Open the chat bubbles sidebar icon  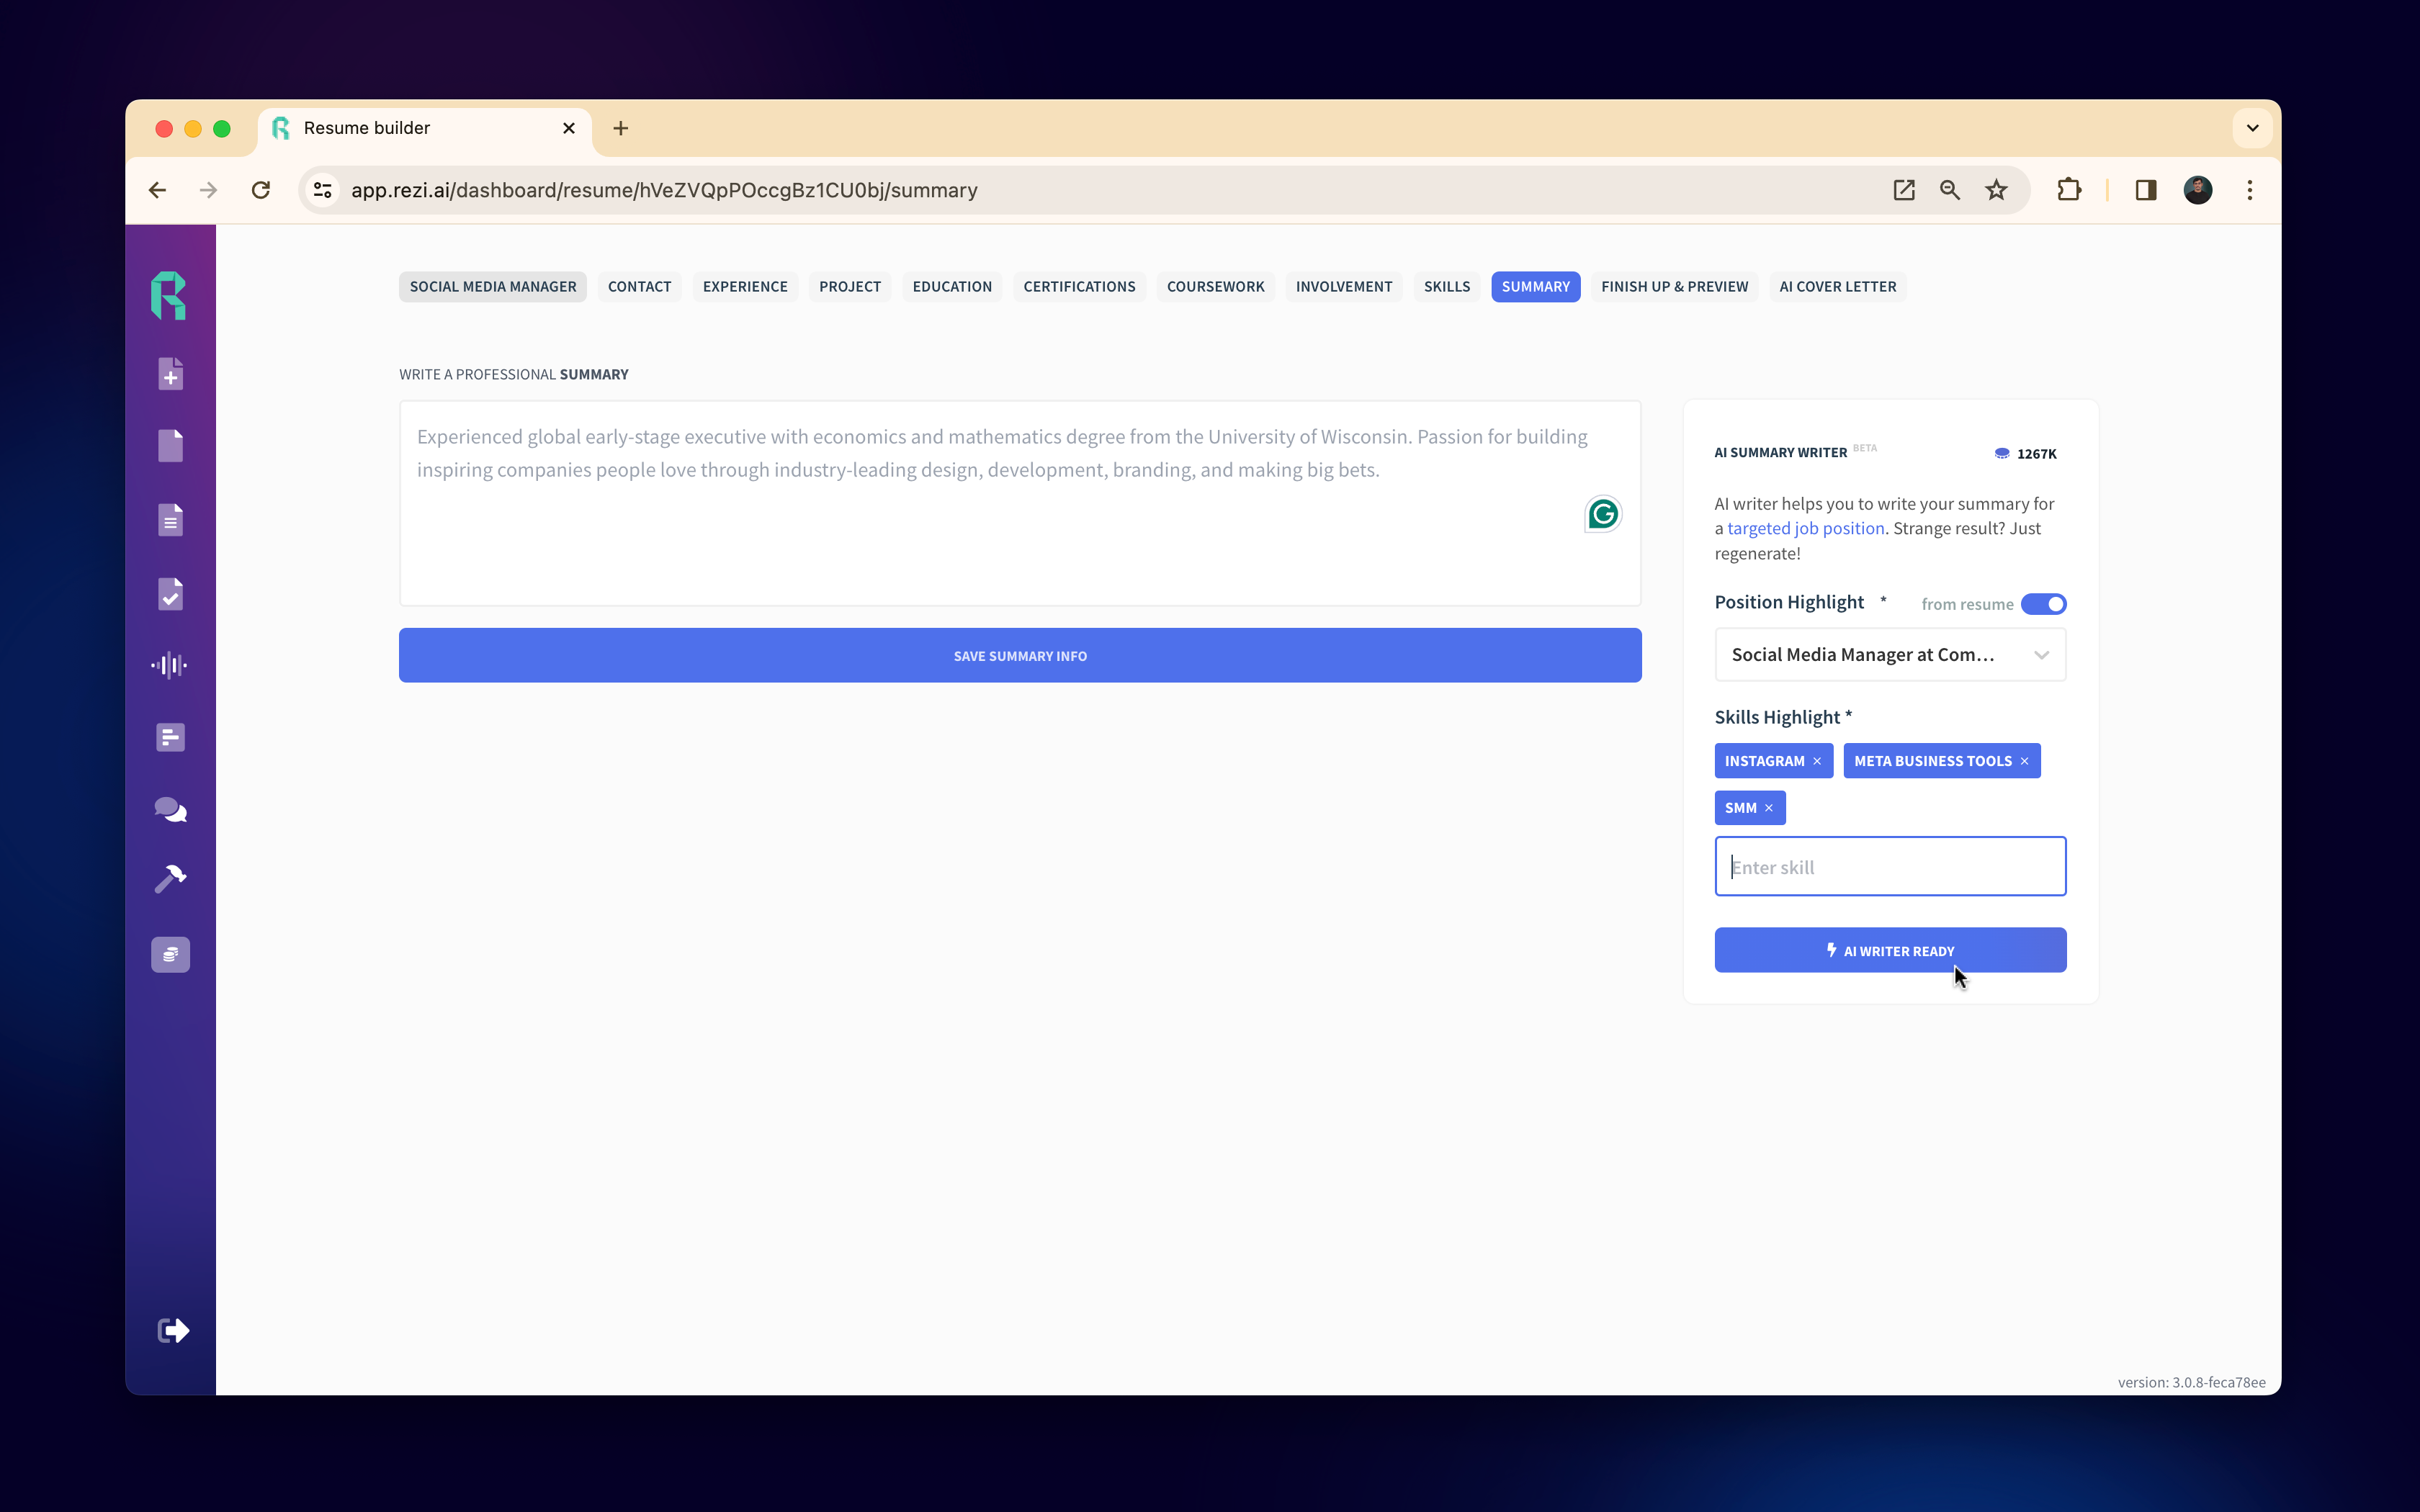(x=170, y=809)
